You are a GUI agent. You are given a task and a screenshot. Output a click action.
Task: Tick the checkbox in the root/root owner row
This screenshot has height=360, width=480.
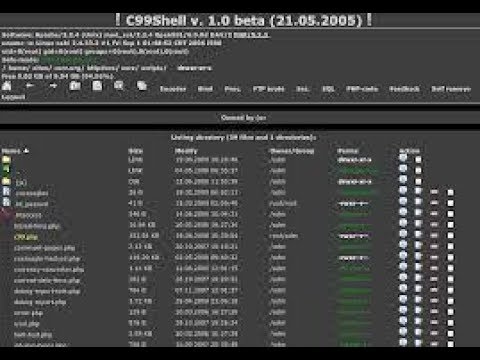pyautogui.click(x=450, y=203)
